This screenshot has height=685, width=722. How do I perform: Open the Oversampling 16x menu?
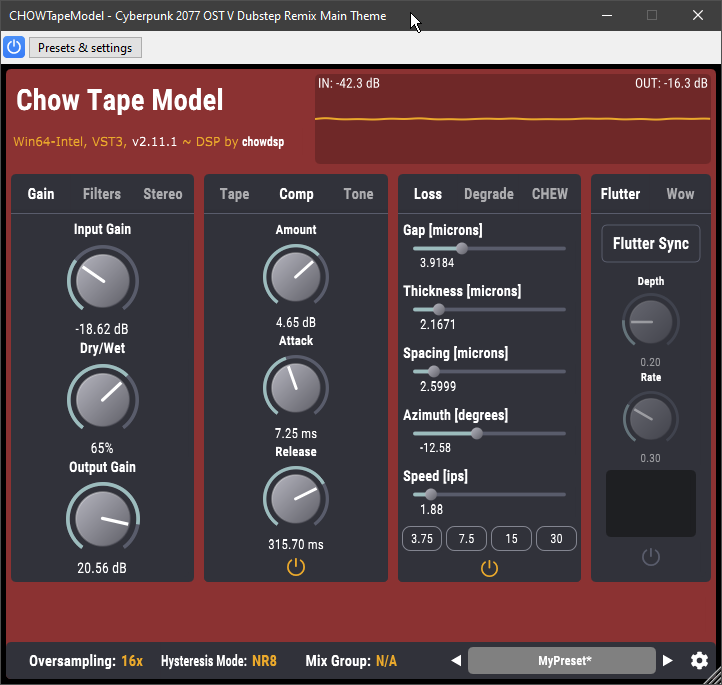tap(86, 661)
